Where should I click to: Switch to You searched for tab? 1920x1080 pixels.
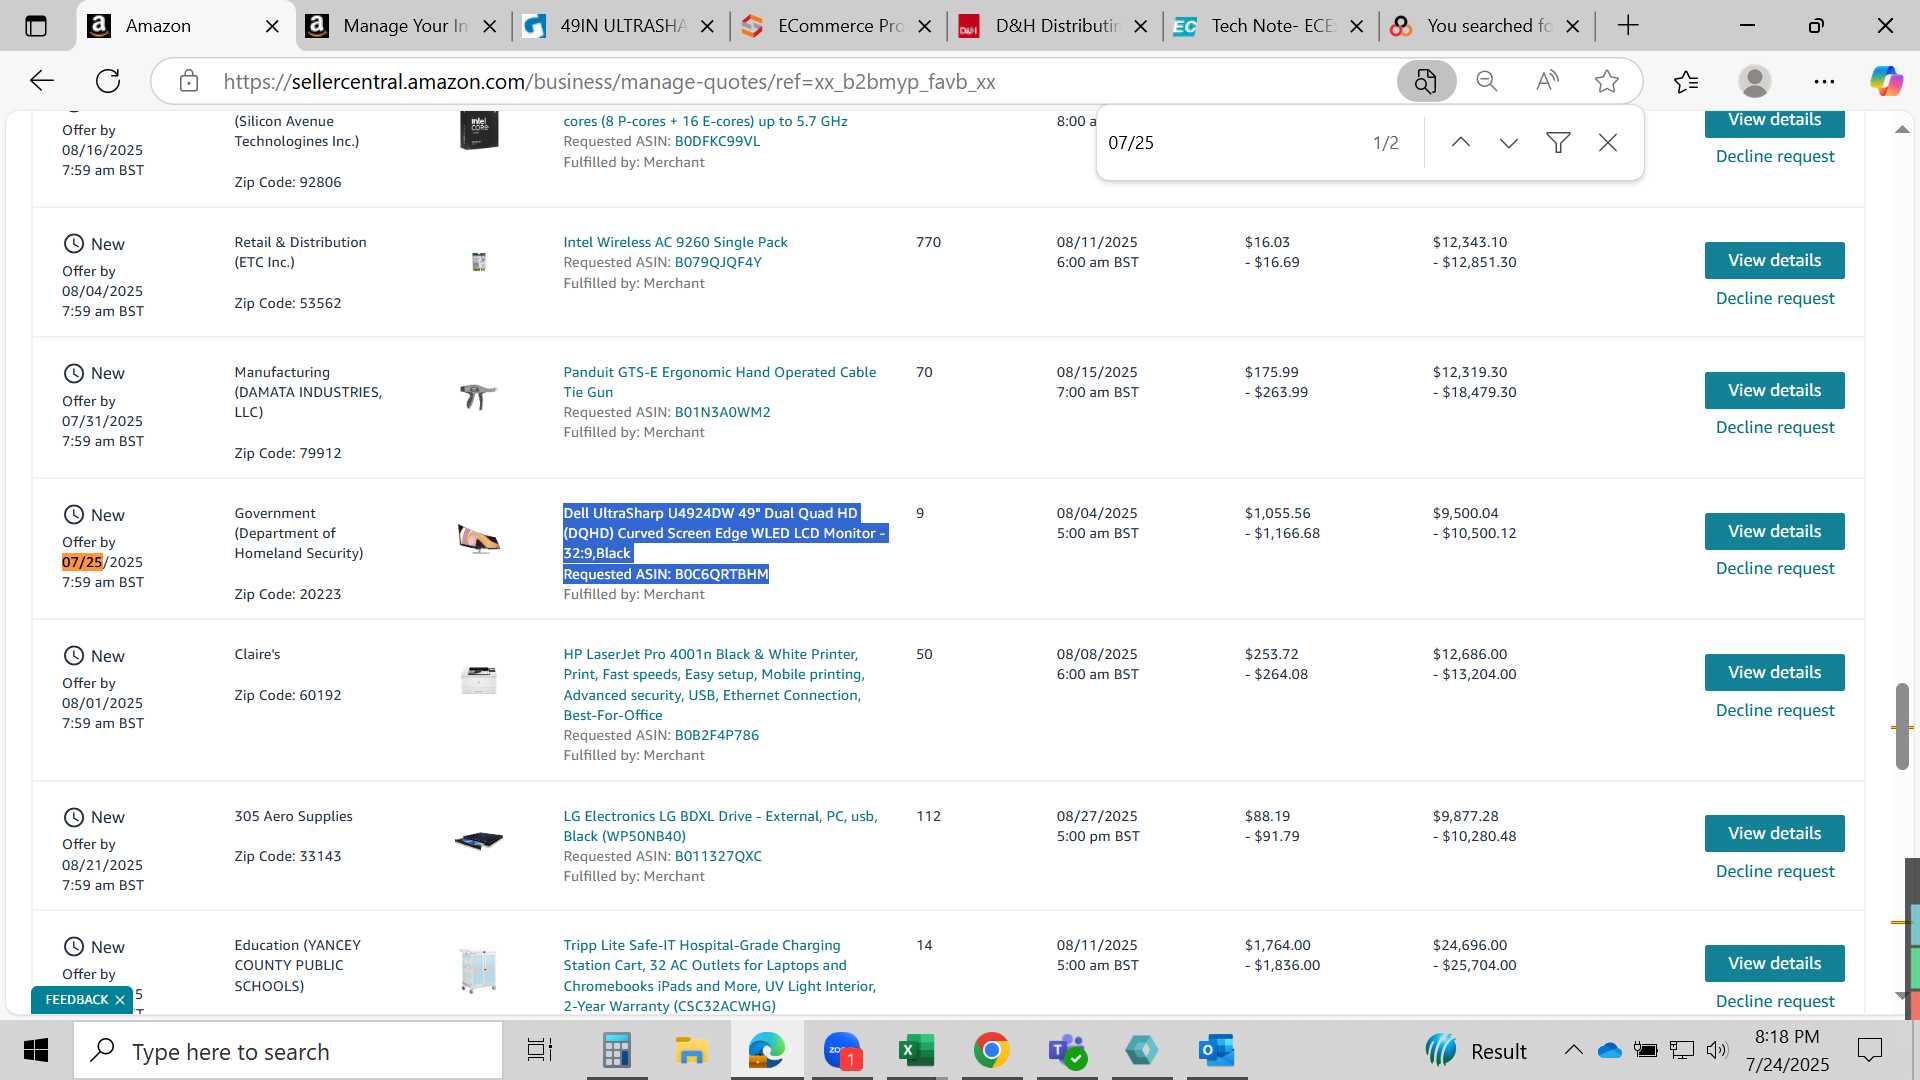[x=1487, y=26]
